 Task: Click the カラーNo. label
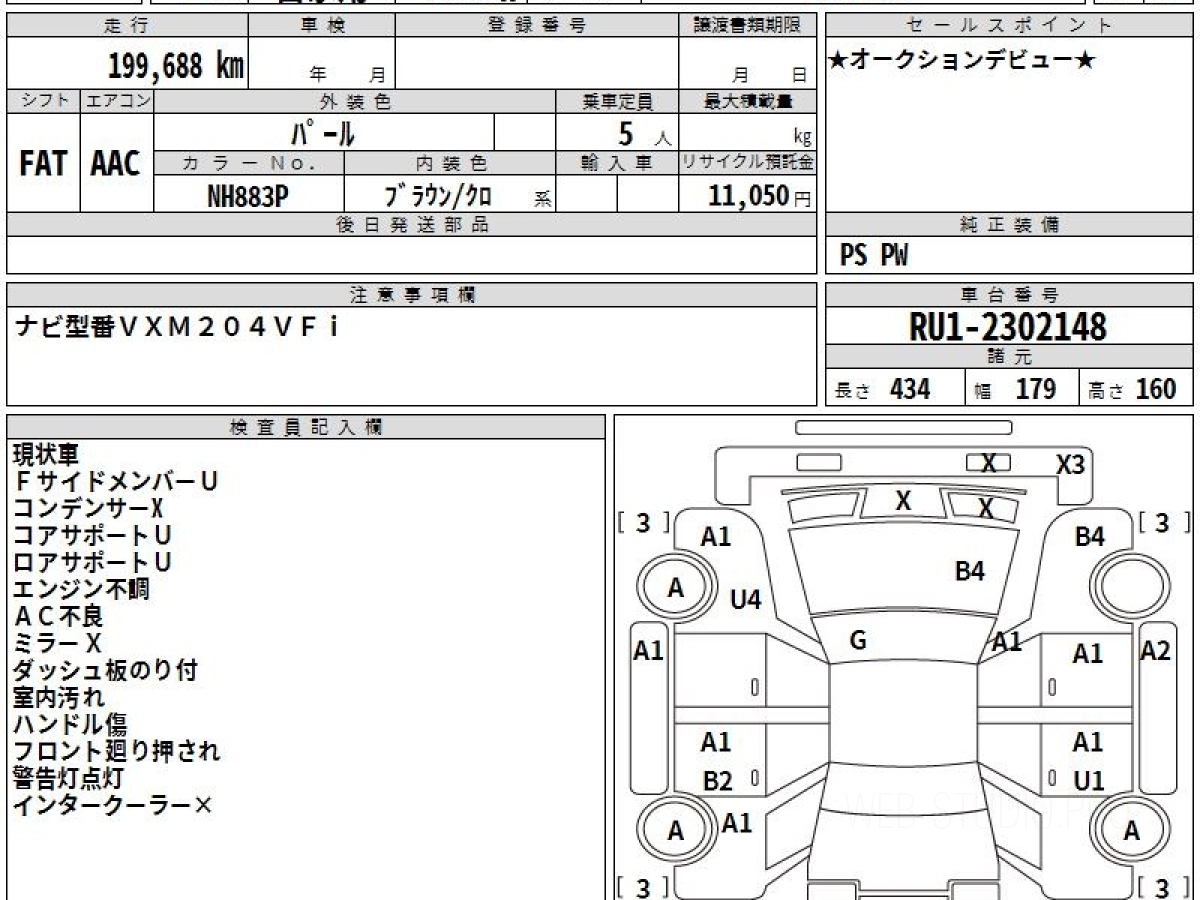[249, 163]
